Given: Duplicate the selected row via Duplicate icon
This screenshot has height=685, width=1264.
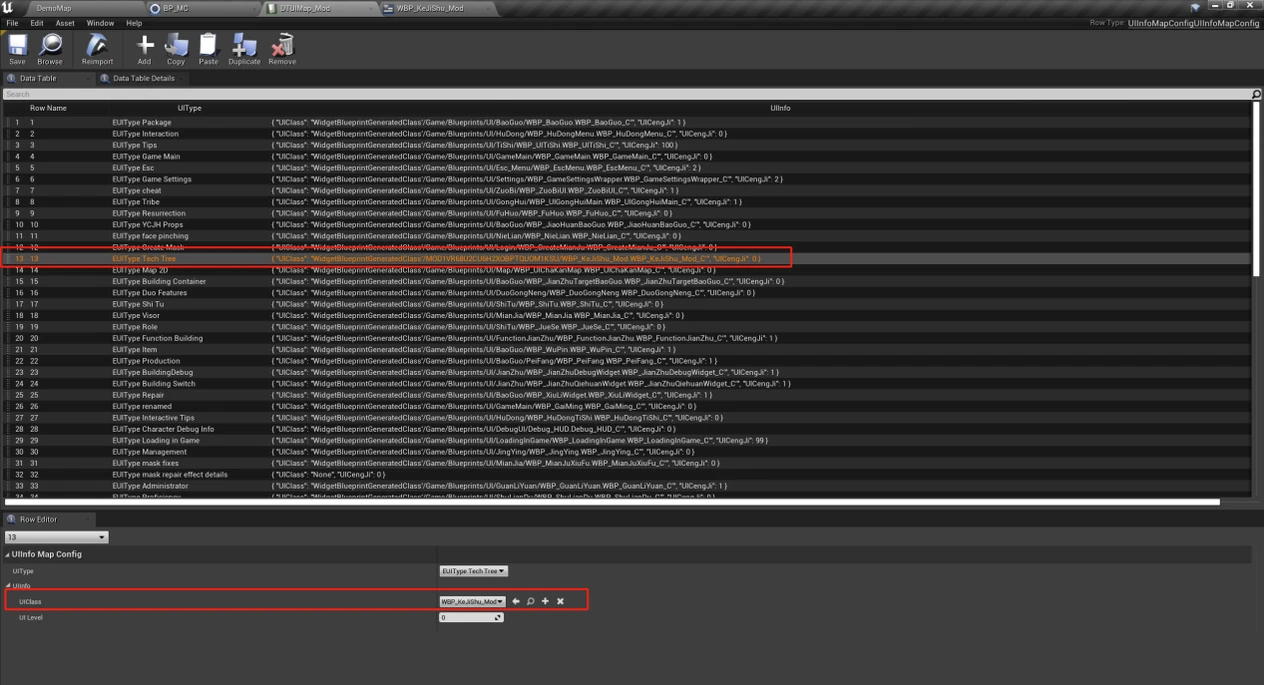Looking at the screenshot, I should coord(243,47).
